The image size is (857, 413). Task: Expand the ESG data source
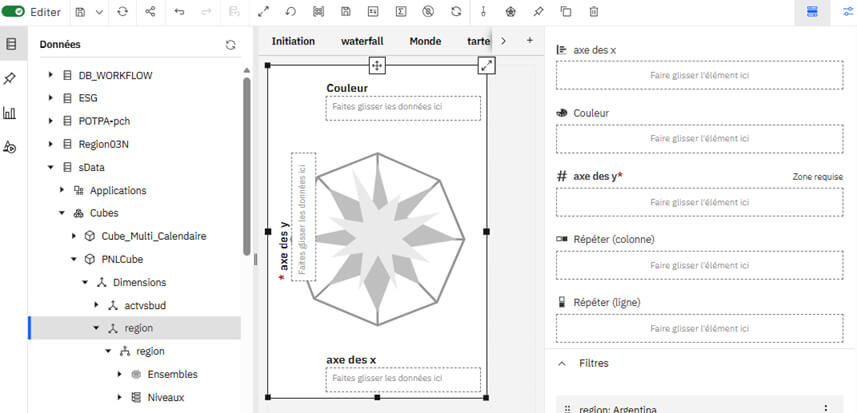[51, 98]
